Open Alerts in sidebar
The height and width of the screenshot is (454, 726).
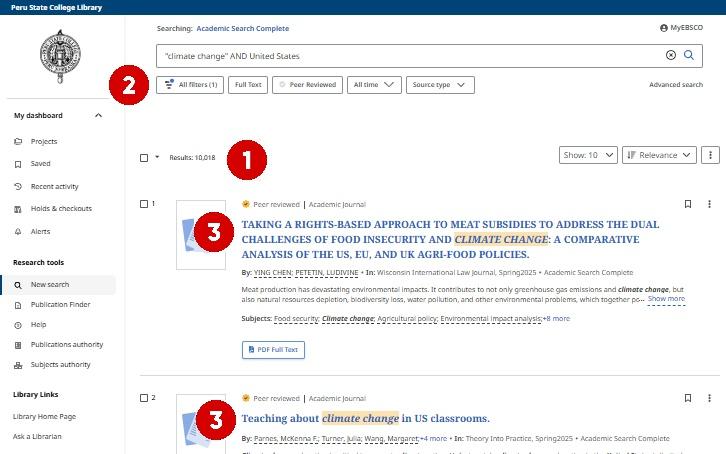pyautogui.click(x=40, y=231)
